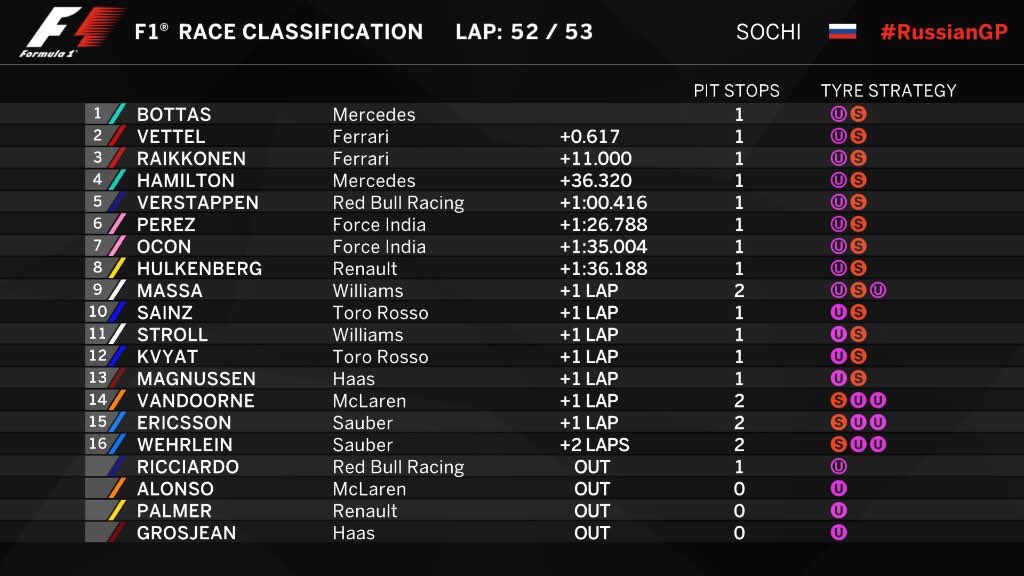Click Wehrlein's last ultrasoft tyre icon

point(878,445)
